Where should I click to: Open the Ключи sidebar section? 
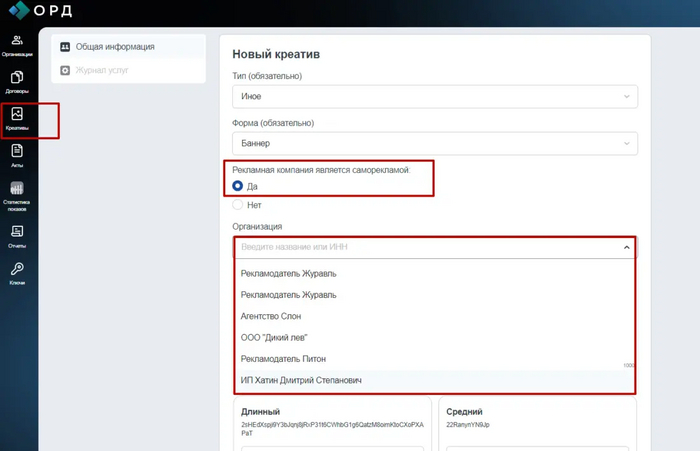point(18,273)
